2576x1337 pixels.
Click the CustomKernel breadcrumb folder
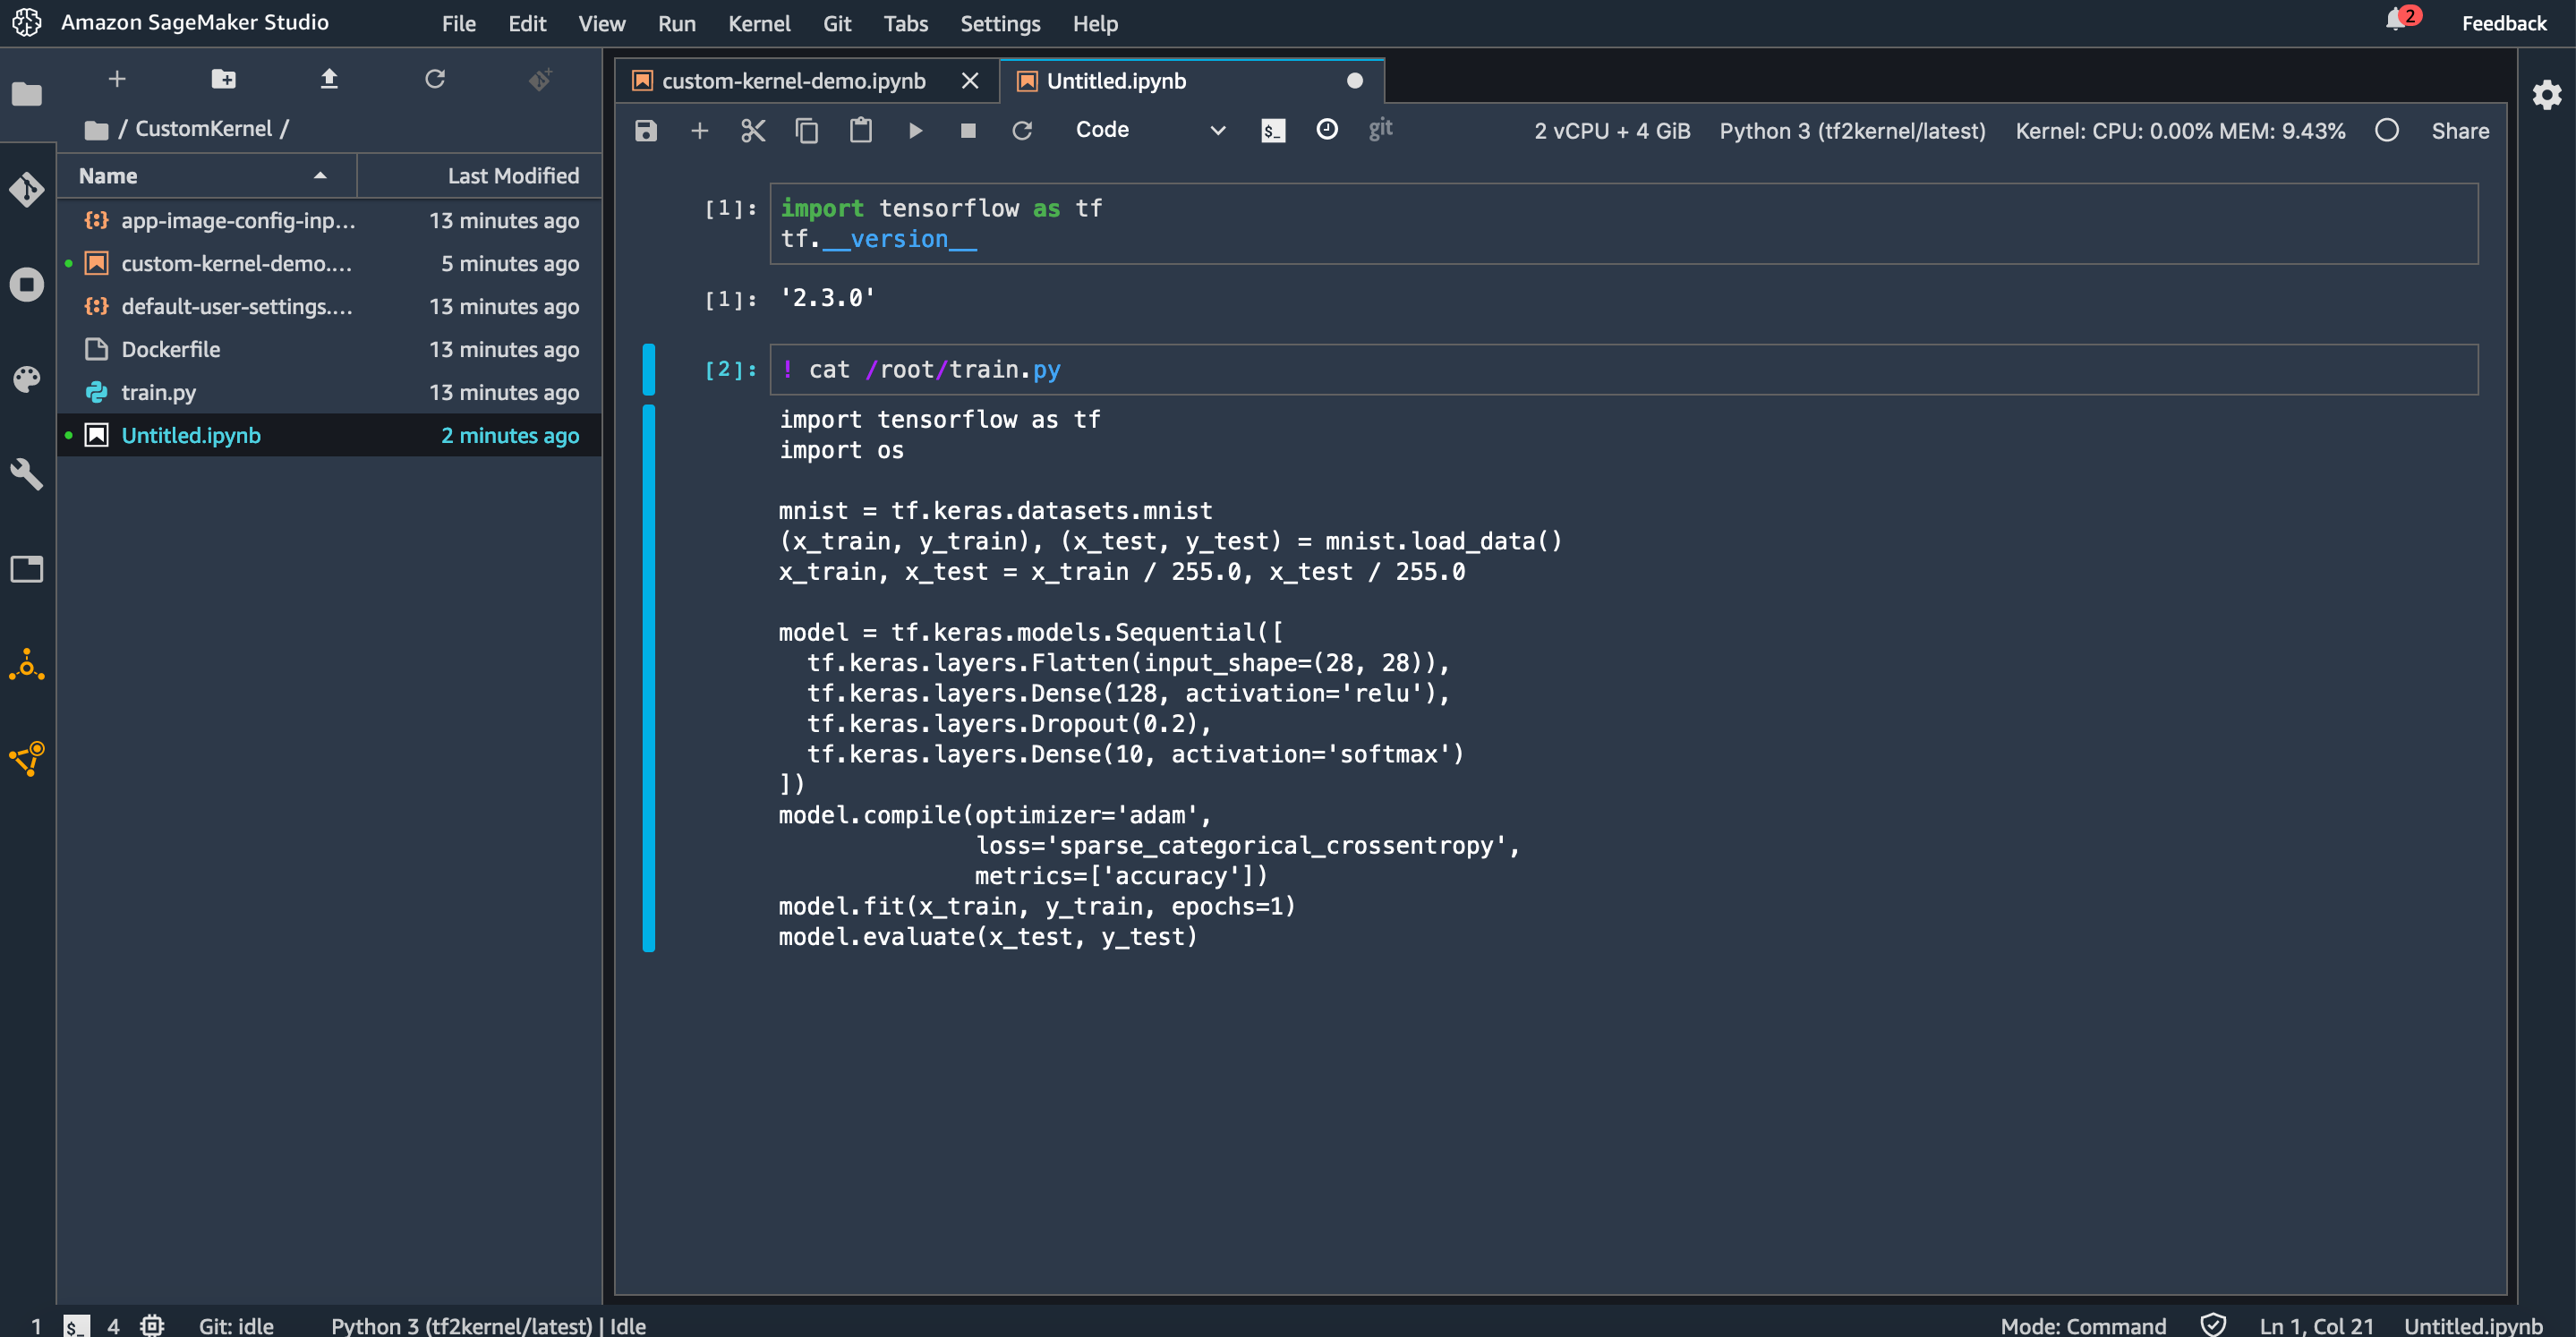point(204,129)
